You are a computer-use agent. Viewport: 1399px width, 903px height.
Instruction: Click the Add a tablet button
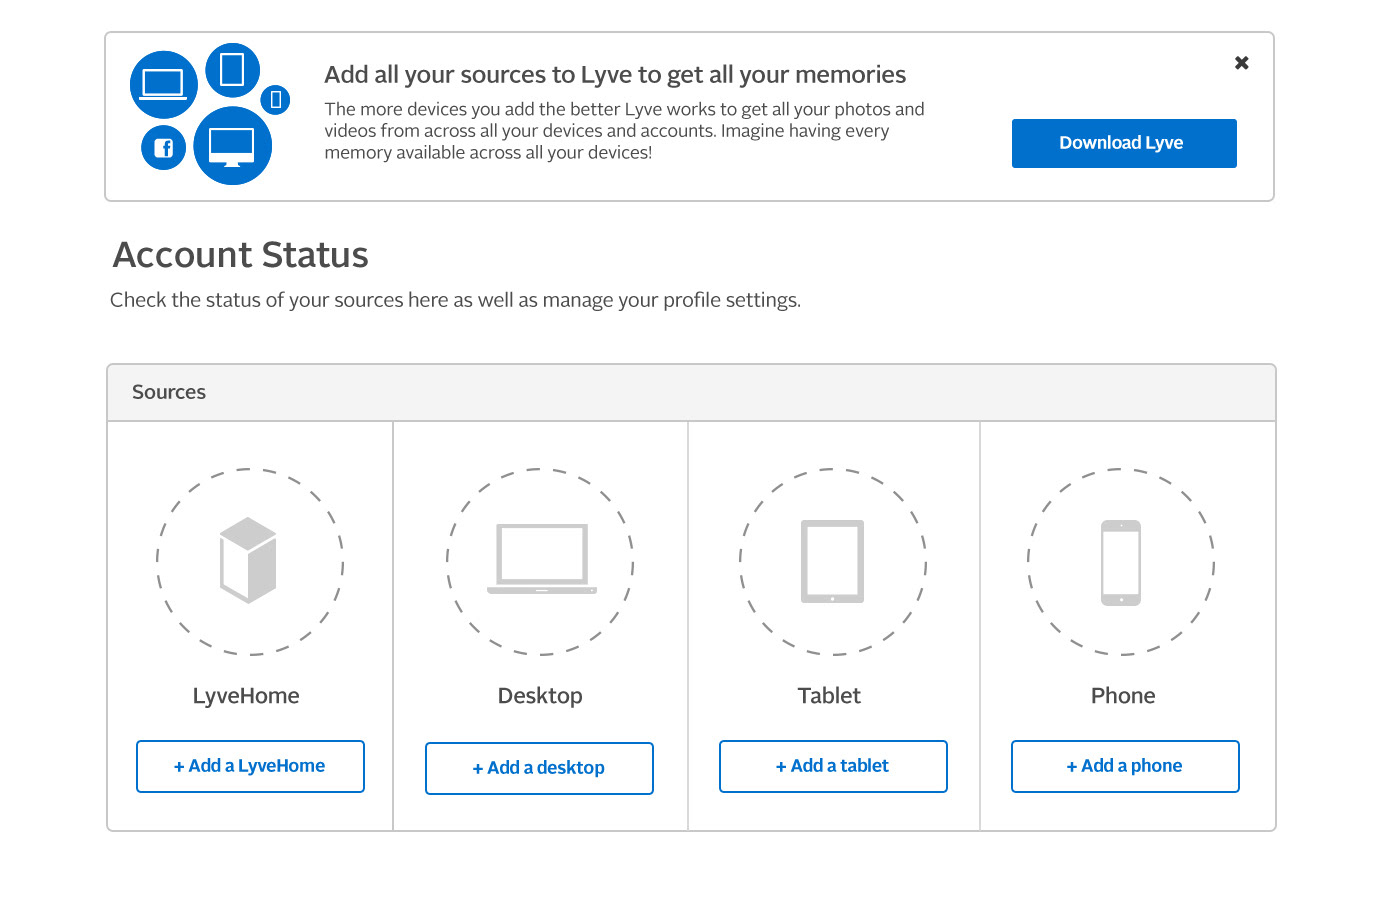833,766
